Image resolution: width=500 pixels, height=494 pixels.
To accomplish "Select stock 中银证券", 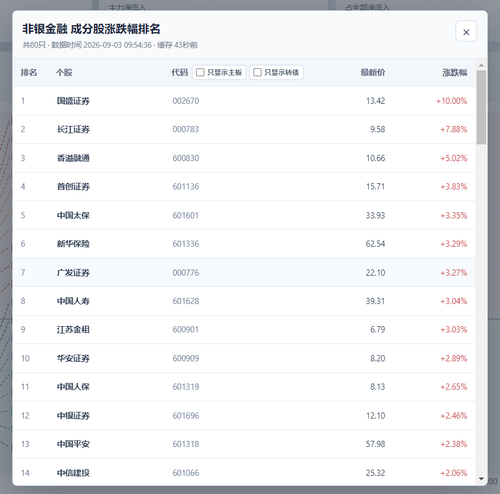I will tap(73, 416).
